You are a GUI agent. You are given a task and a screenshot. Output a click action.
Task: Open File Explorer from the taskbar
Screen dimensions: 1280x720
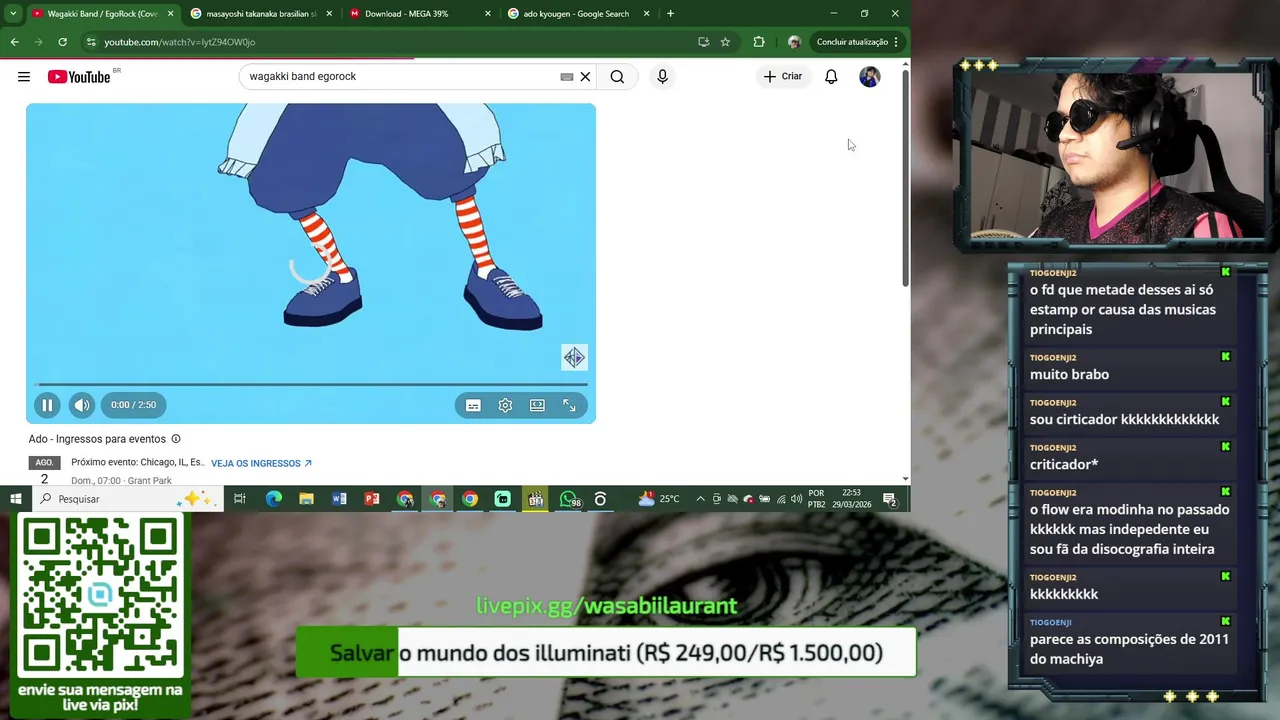pyautogui.click(x=306, y=499)
